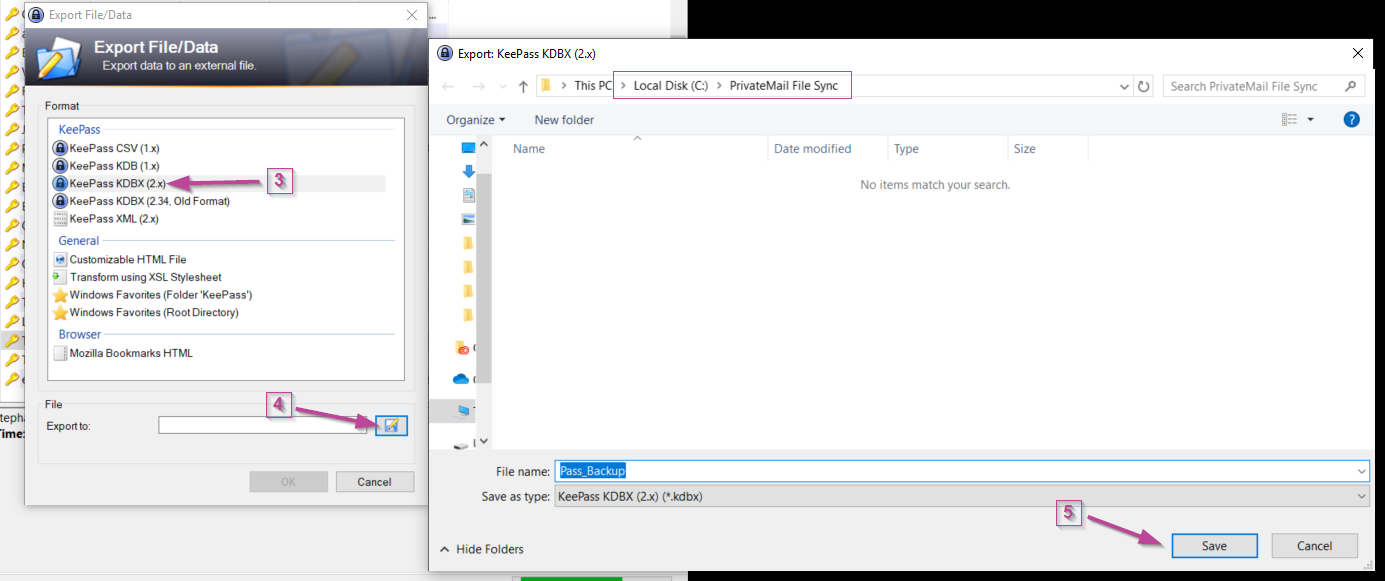
Task: Open the help icon in save dialog
Action: (x=1351, y=120)
